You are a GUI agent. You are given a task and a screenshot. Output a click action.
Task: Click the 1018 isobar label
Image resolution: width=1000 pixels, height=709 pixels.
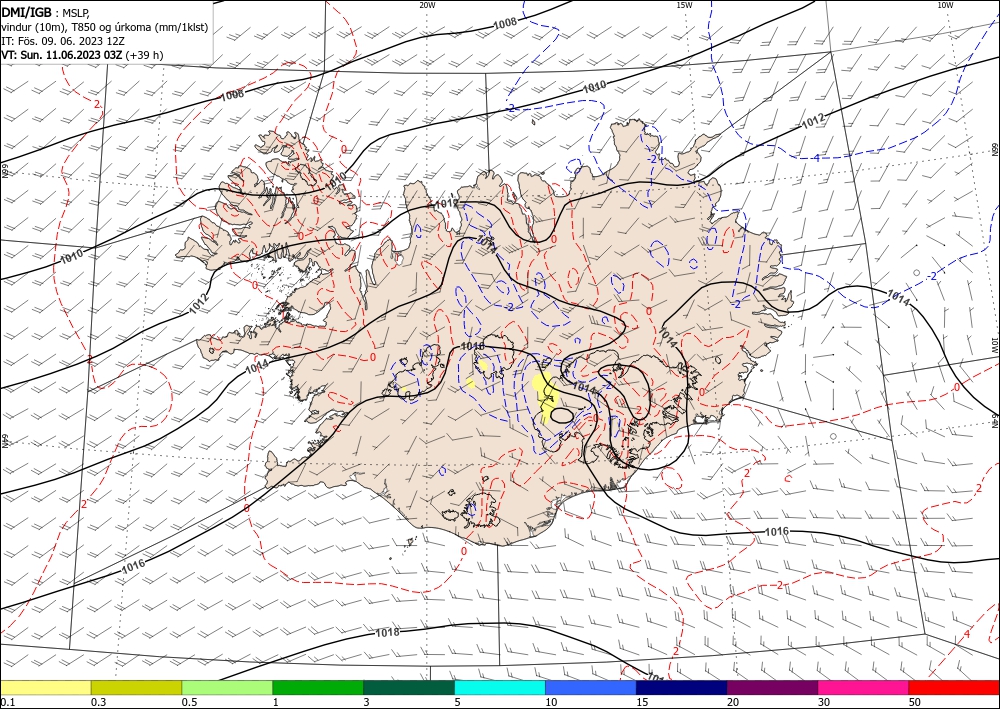point(387,632)
